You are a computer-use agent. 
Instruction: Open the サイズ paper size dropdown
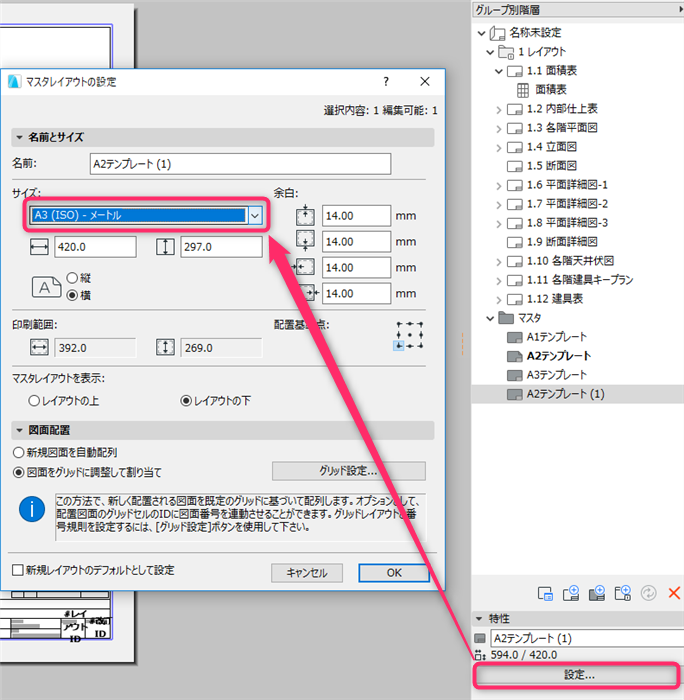[x=255, y=216]
